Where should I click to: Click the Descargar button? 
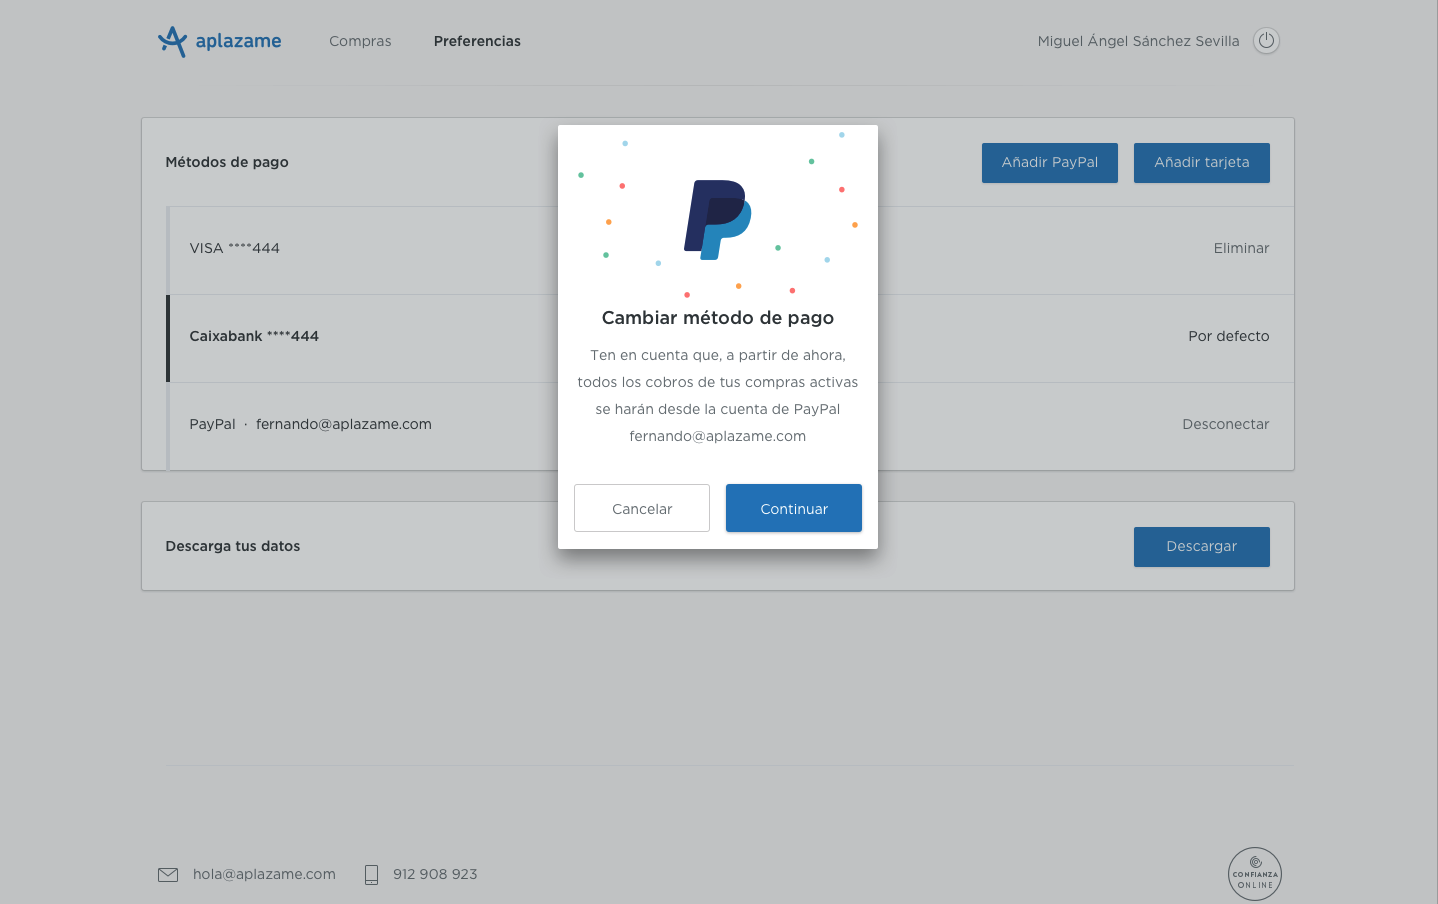tap(1202, 547)
